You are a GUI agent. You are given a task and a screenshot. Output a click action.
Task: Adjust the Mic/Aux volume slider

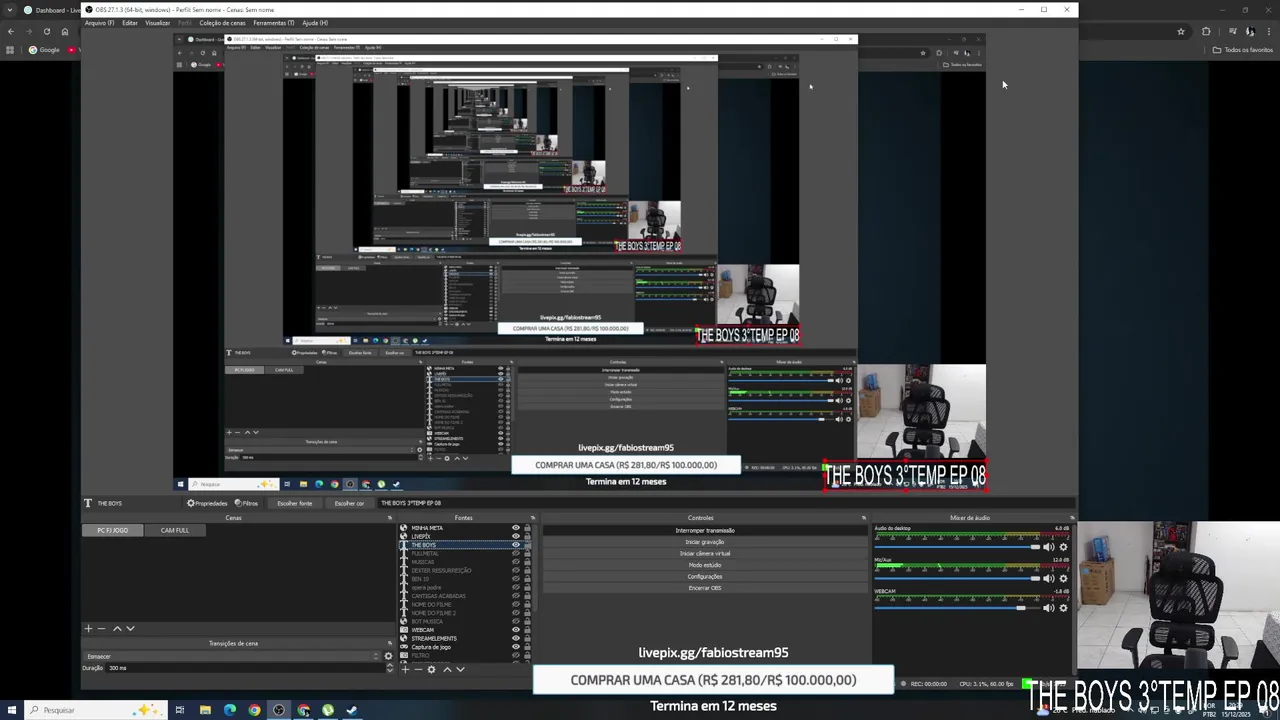click(957, 578)
